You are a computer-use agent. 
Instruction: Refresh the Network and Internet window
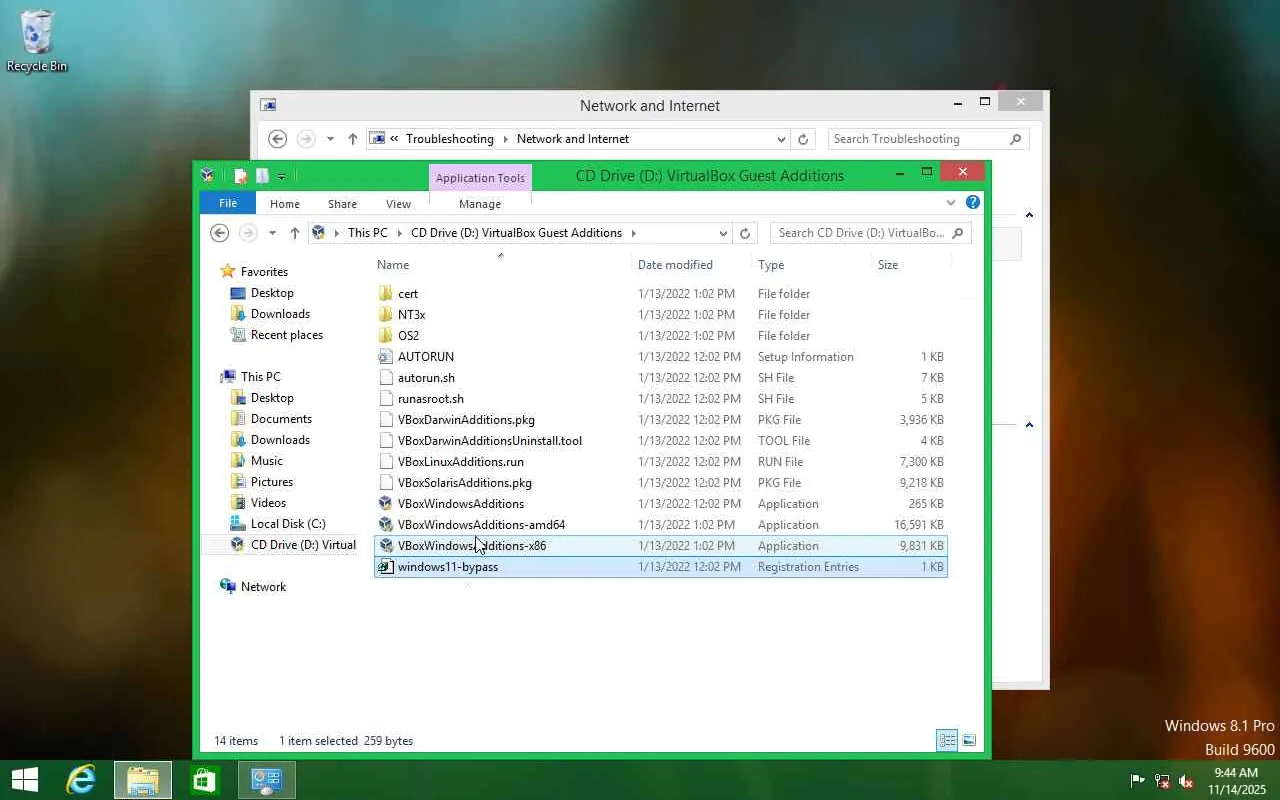tap(803, 139)
